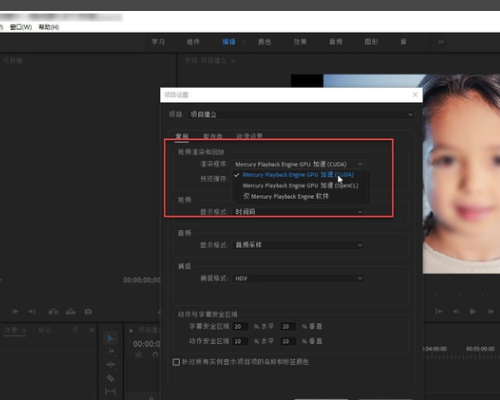
Task: Open the 组件 workspace
Action: [193, 42]
